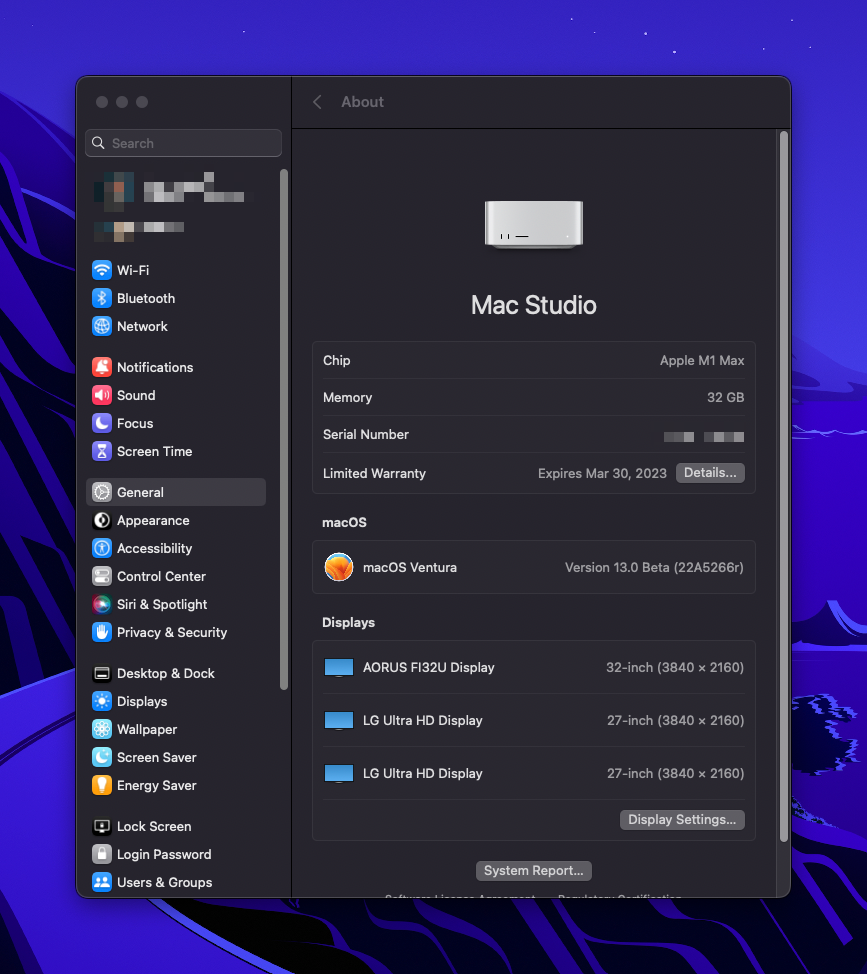Image resolution: width=867 pixels, height=974 pixels.
Task: Open warranty Details button
Action: pos(710,473)
